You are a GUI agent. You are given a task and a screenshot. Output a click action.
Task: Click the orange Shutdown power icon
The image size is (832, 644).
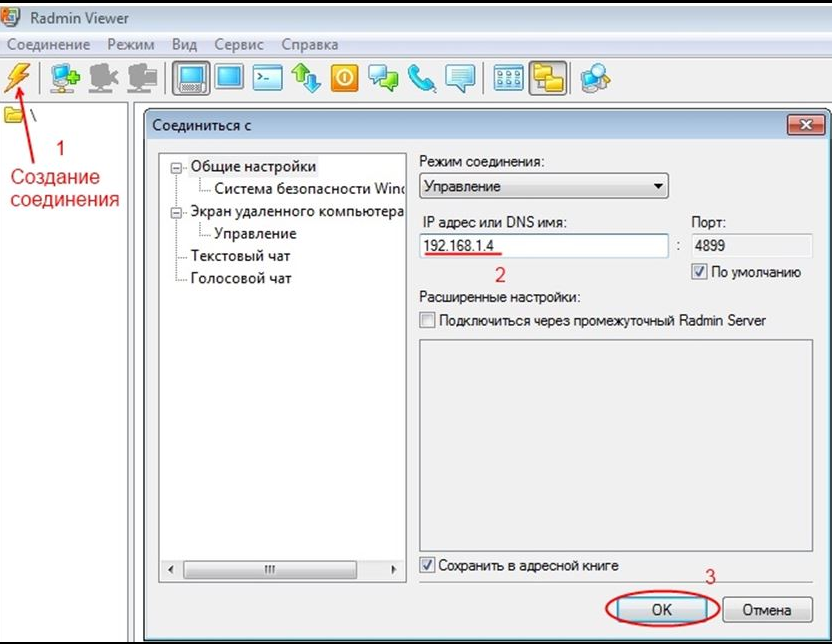pos(344,77)
